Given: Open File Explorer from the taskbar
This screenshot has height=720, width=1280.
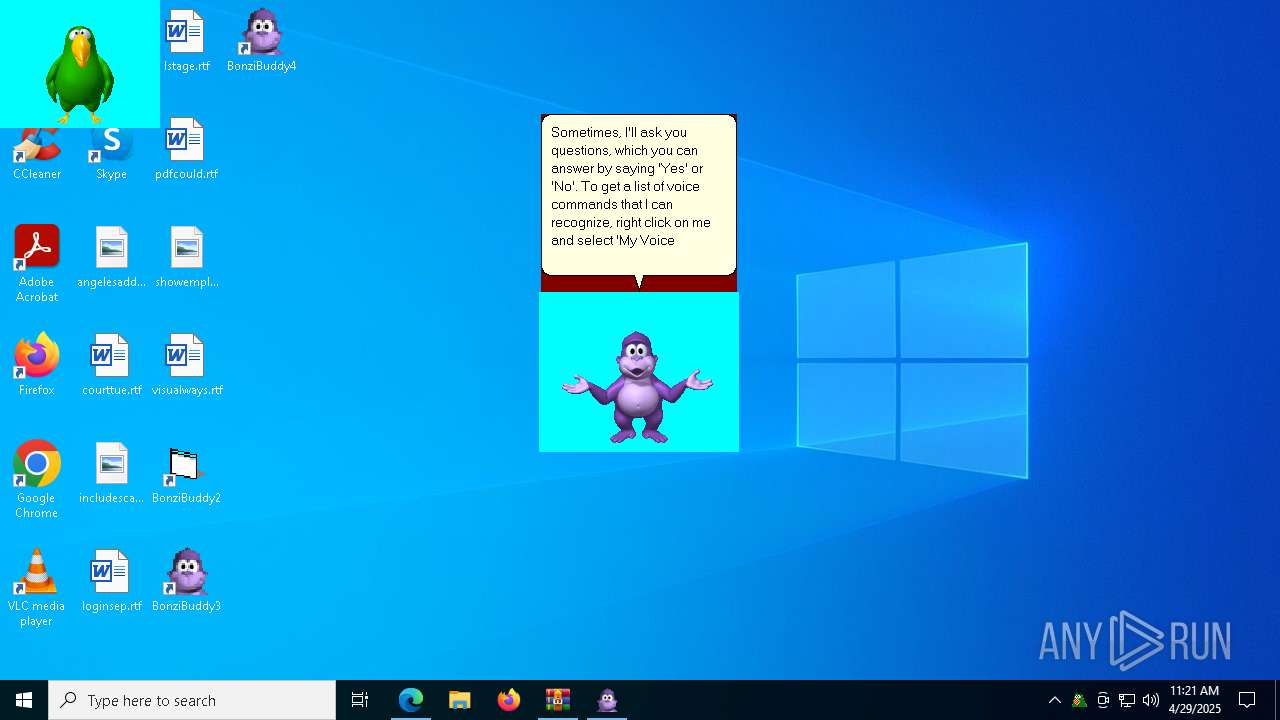Looking at the screenshot, I should click(x=460, y=700).
